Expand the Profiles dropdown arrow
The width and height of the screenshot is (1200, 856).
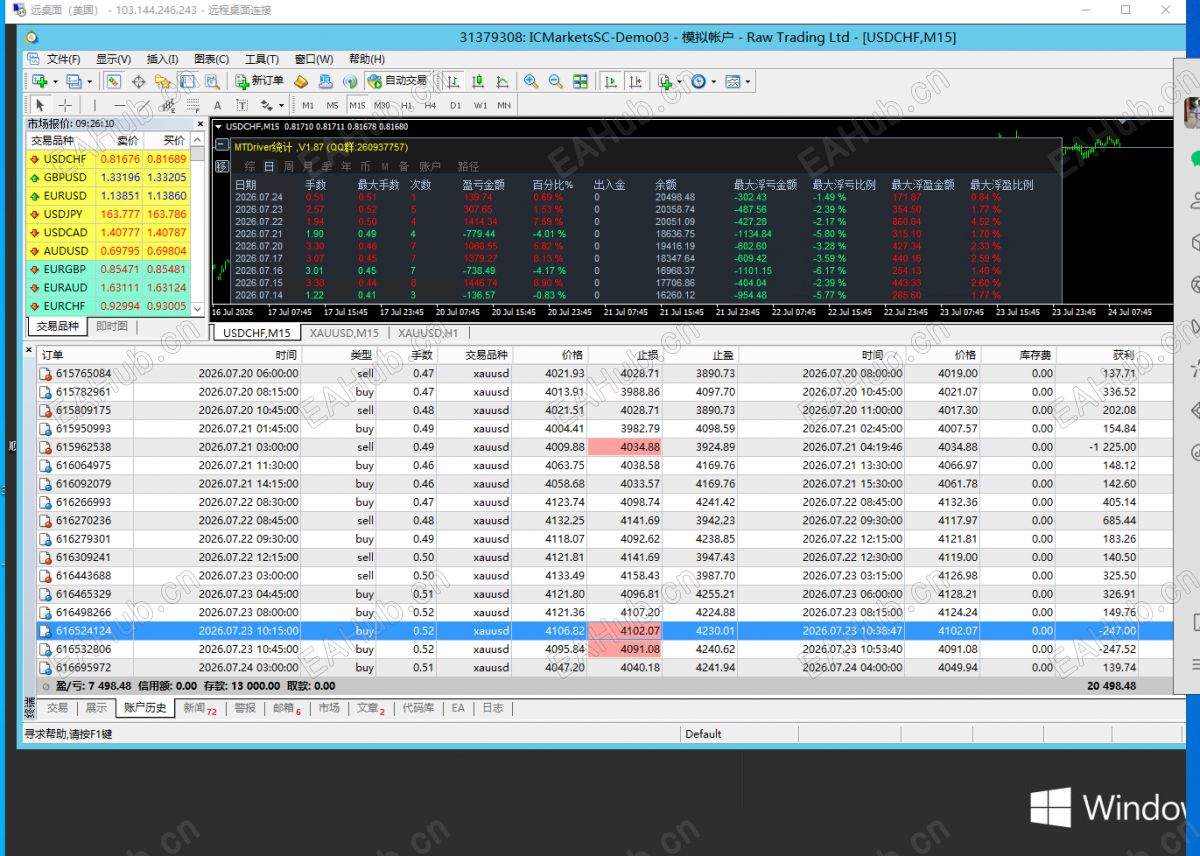click(x=89, y=82)
